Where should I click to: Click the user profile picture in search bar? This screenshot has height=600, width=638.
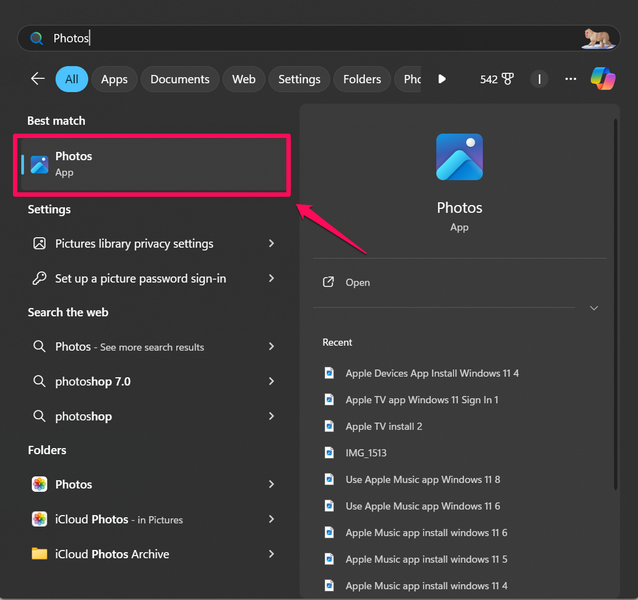pyautogui.click(x=598, y=38)
